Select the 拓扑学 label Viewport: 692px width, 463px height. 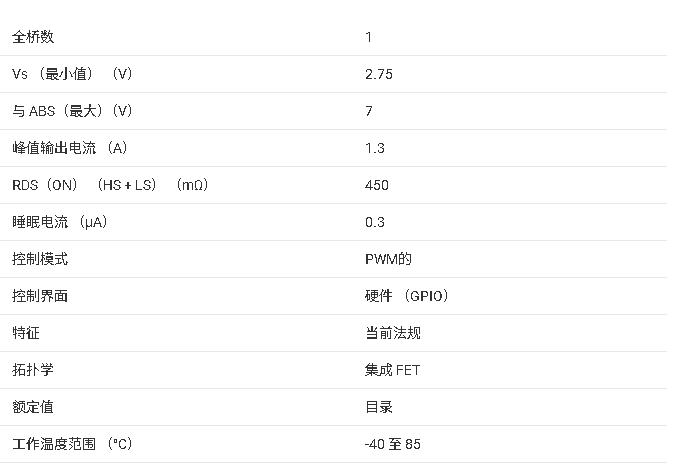coord(33,370)
